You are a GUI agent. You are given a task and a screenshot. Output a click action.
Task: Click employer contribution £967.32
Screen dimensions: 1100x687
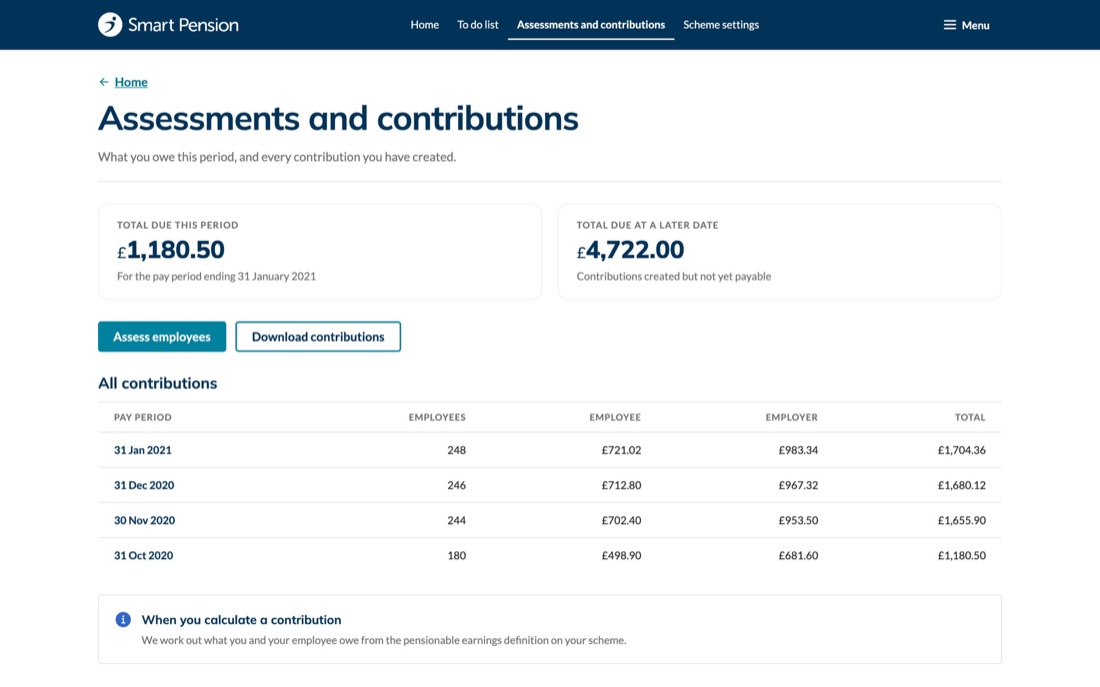pyautogui.click(x=798, y=486)
